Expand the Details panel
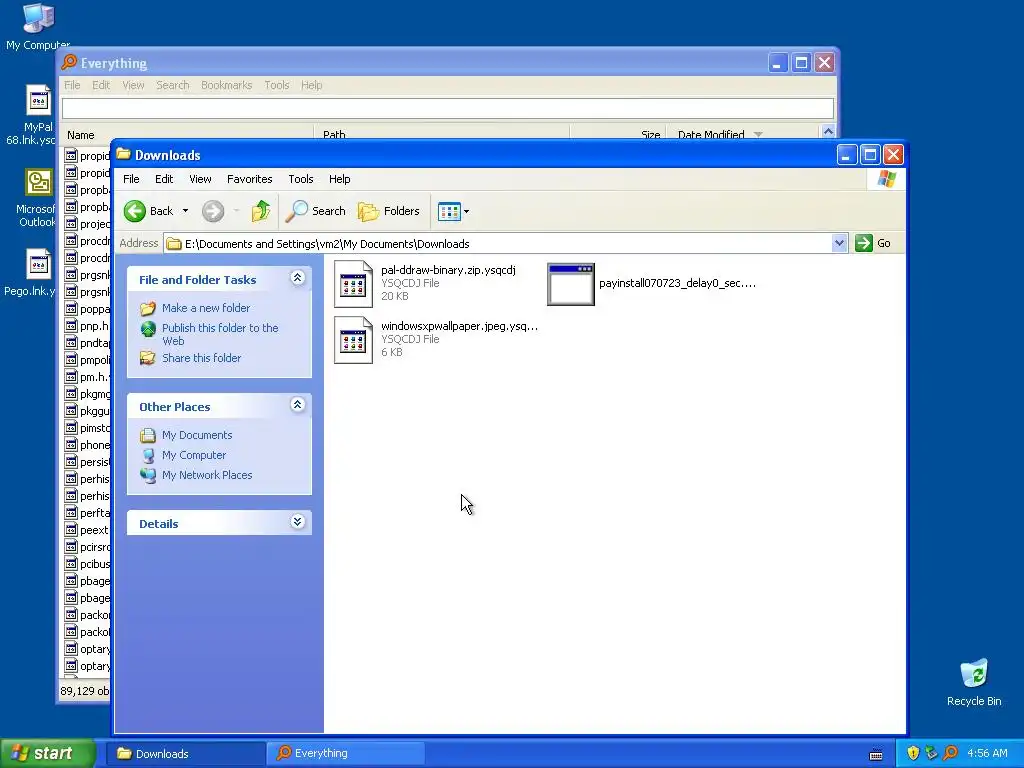Viewport: 1024px width, 768px height. coord(297,522)
